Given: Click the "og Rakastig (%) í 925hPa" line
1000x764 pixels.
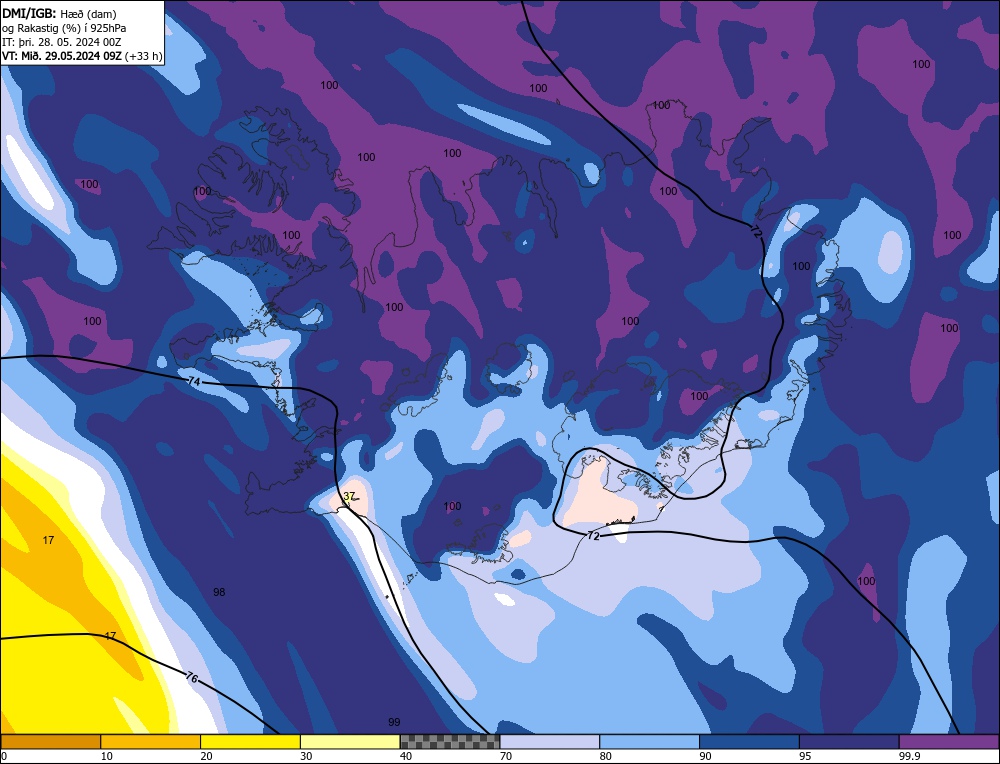Looking at the screenshot, I should point(64,28).
